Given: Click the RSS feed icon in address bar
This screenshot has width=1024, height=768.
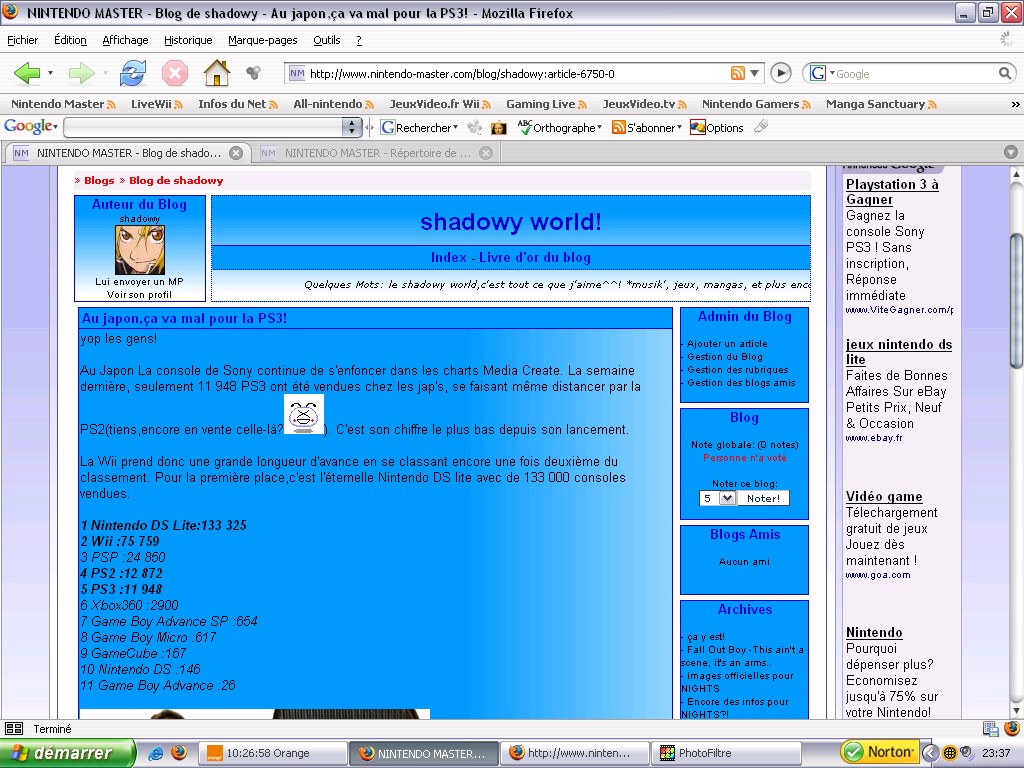Looking at the screenshot, I should pos(737,73).
